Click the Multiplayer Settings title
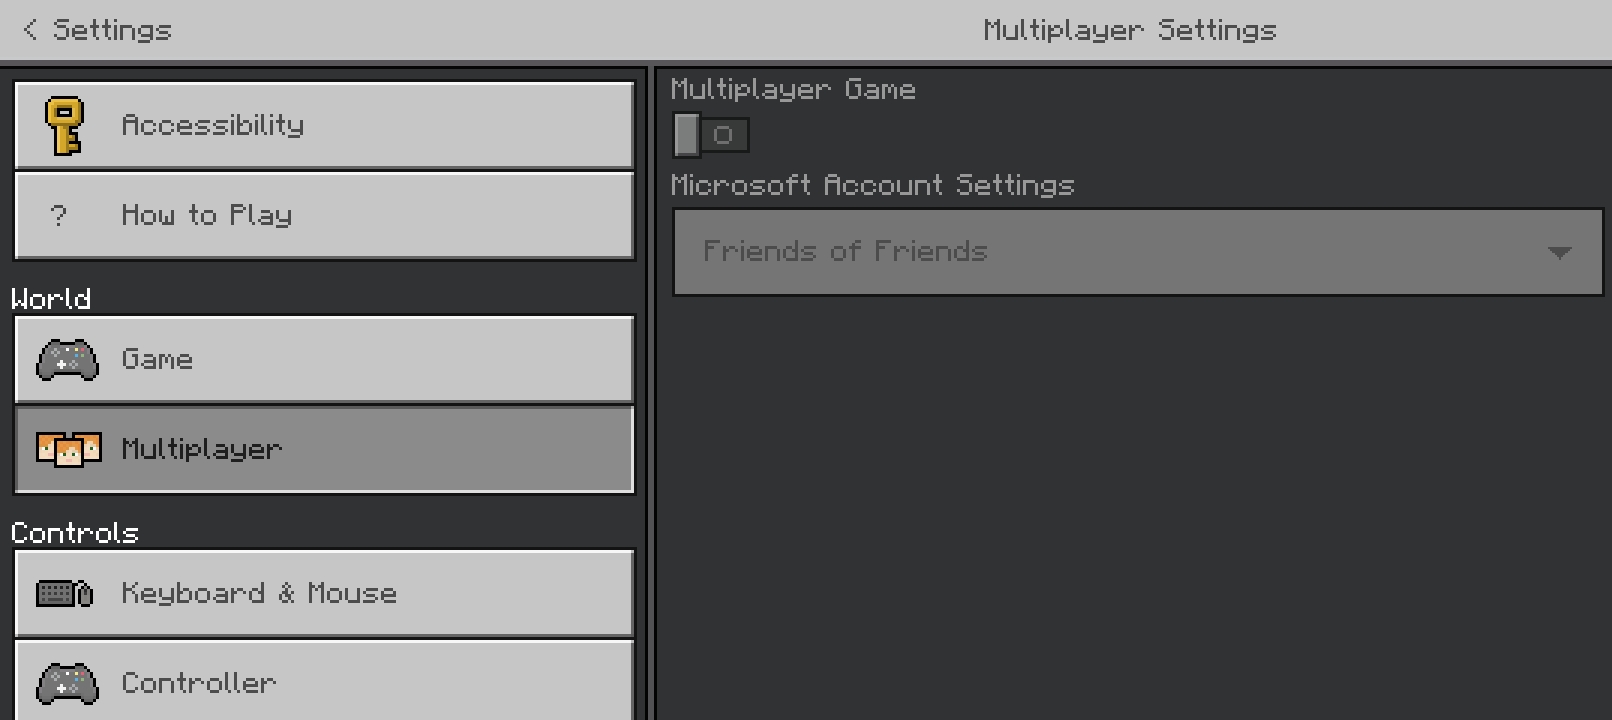The image size is (1612, 720). tap(1129, 30)
